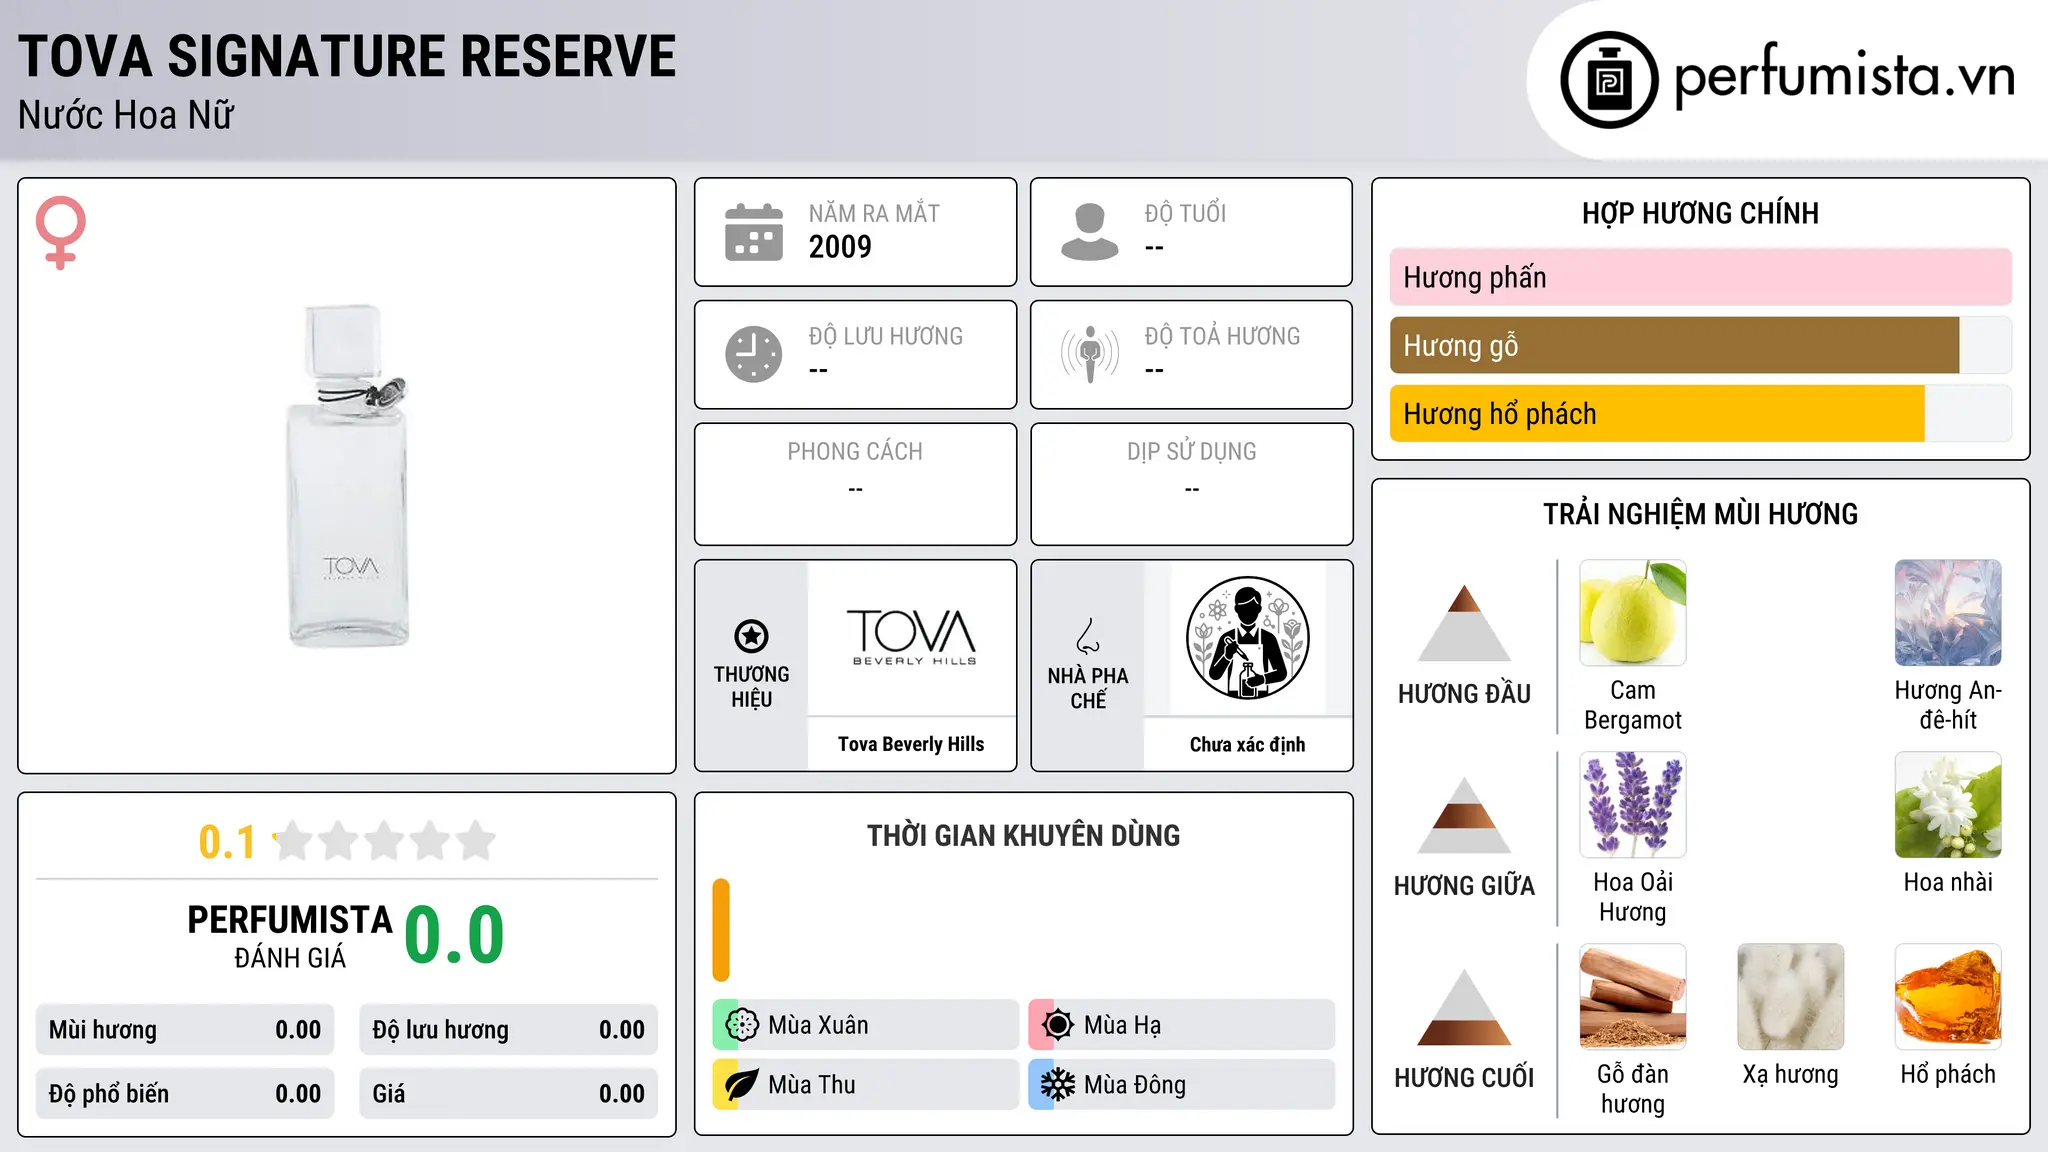This screenshot has height=1152, width=2048.
Task: Click the Giá score of 0.00
Action: [622, 1094]
